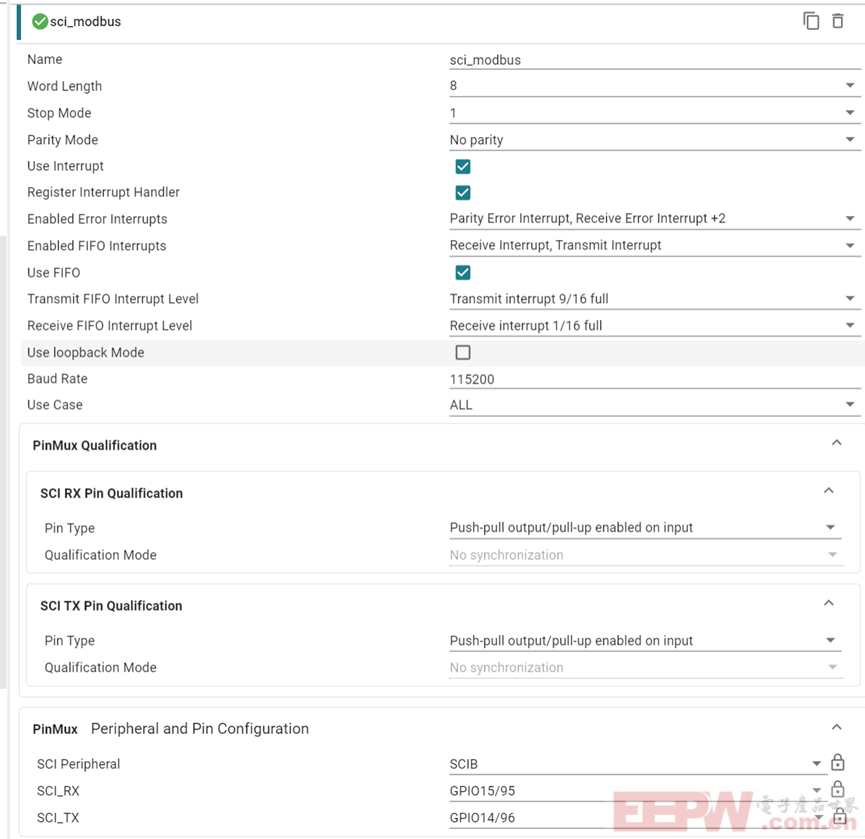Viewport: 865px width, 839px height.
Task: Delete the sci_modbus instance with the trash icon
Action: click(837, 21)
